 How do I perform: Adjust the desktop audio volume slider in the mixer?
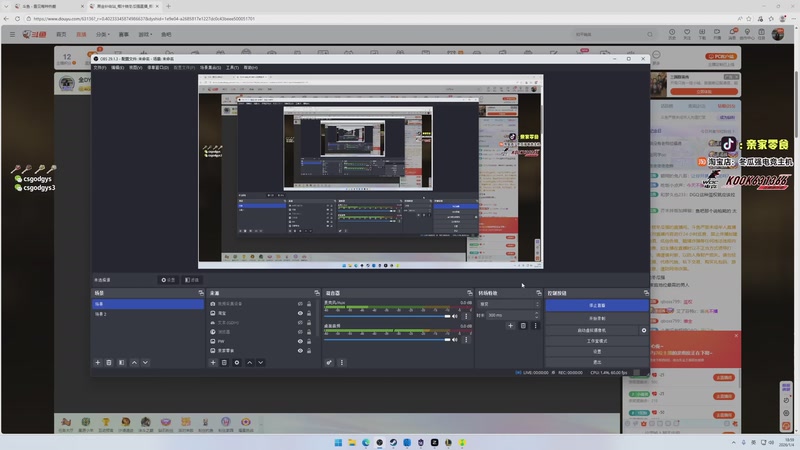[x=387, y=339]
